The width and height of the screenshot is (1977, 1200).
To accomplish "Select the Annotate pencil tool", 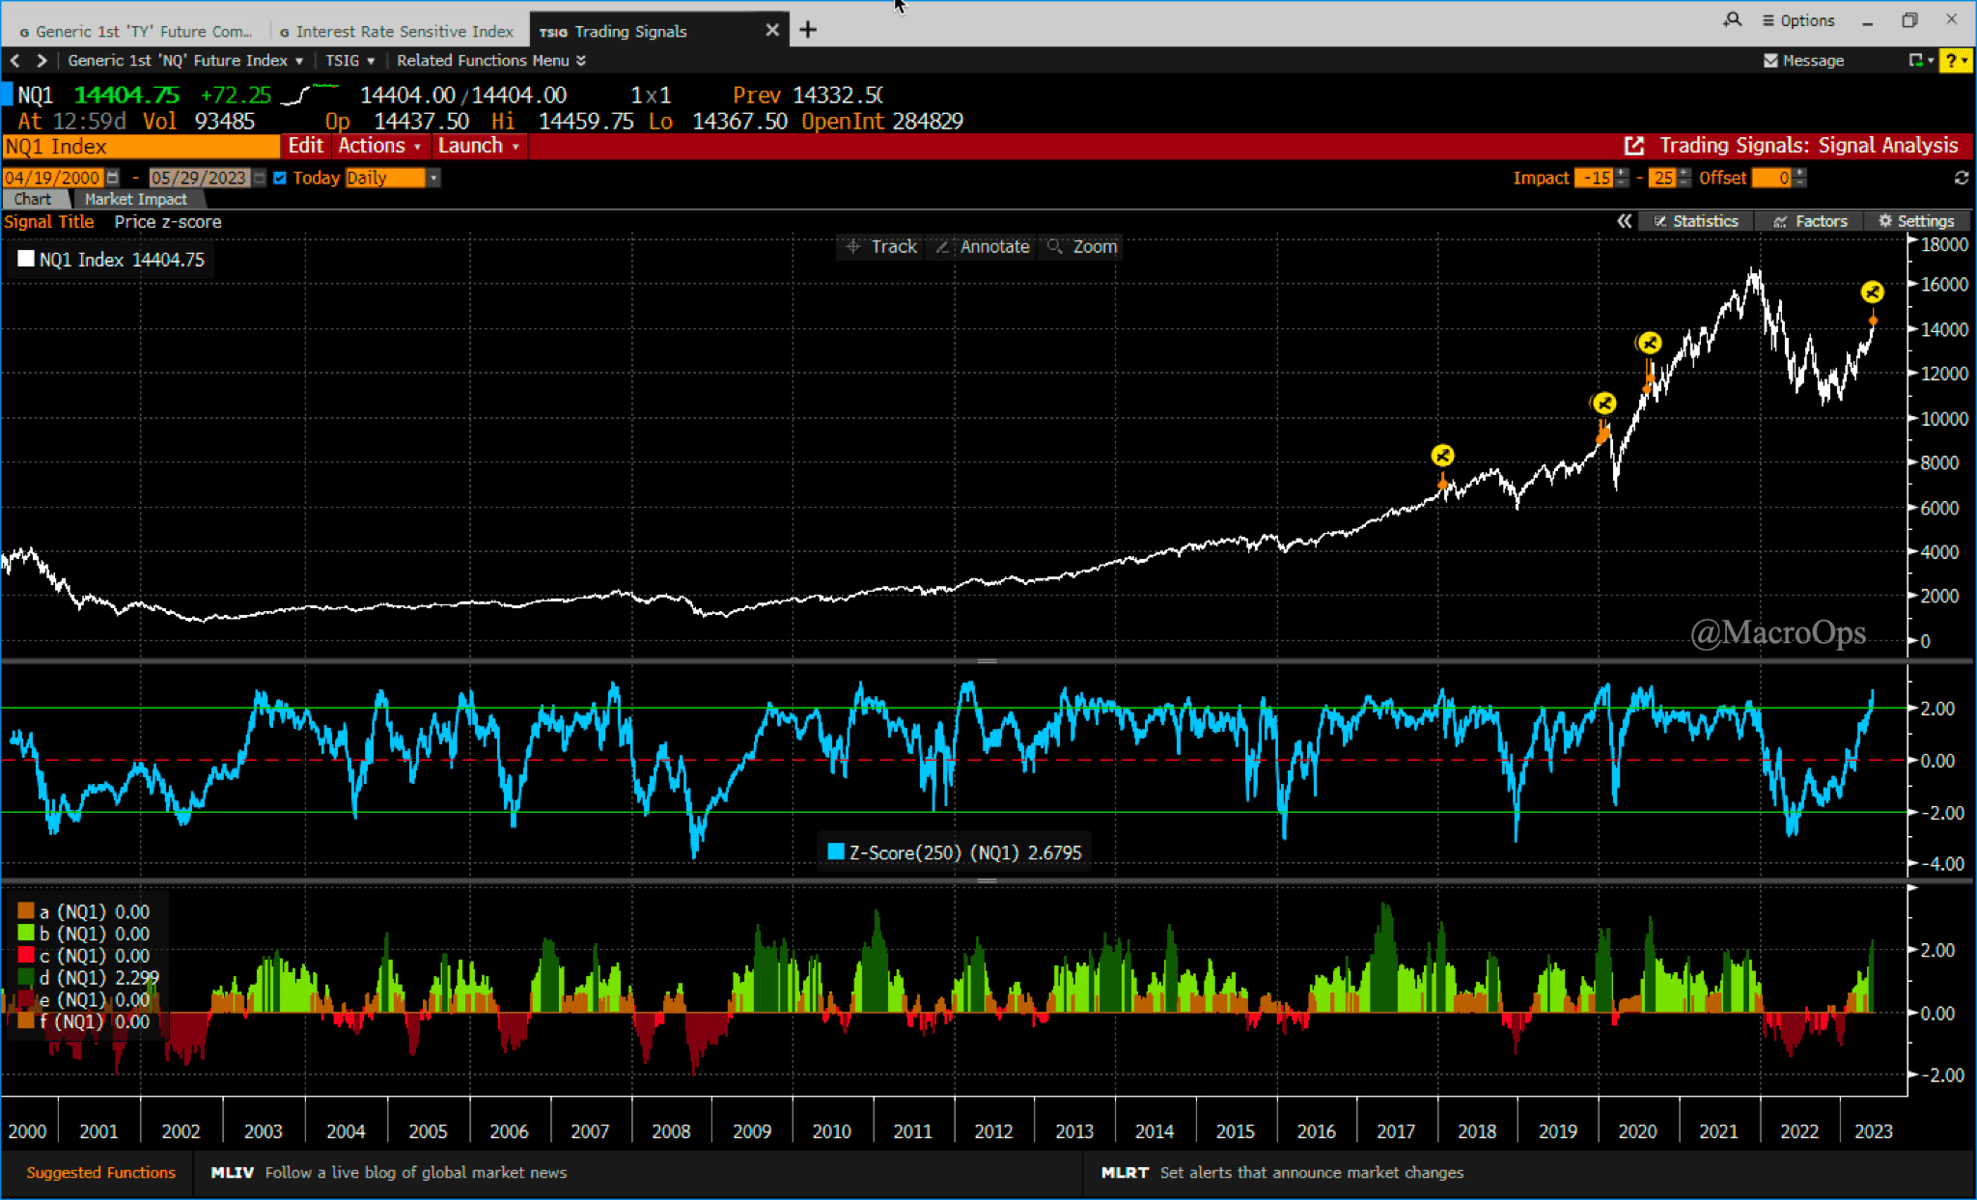I will [982, 247].
